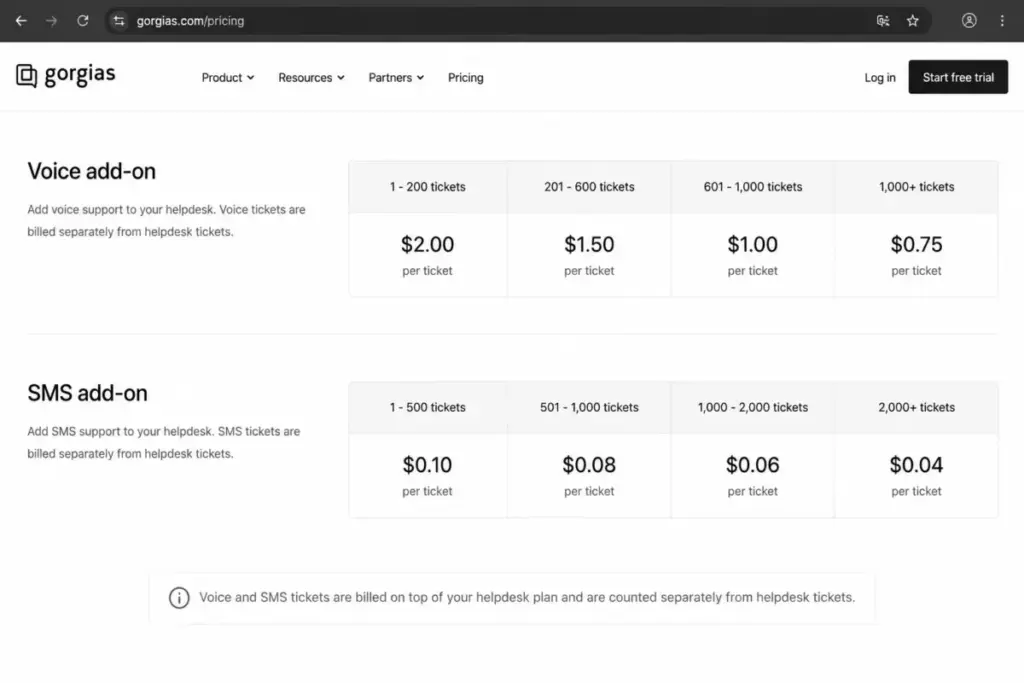The width and height of the screenshot is (1024, 683).
Task: Click the $1.50 voice price
Action: tap(589, 244)
